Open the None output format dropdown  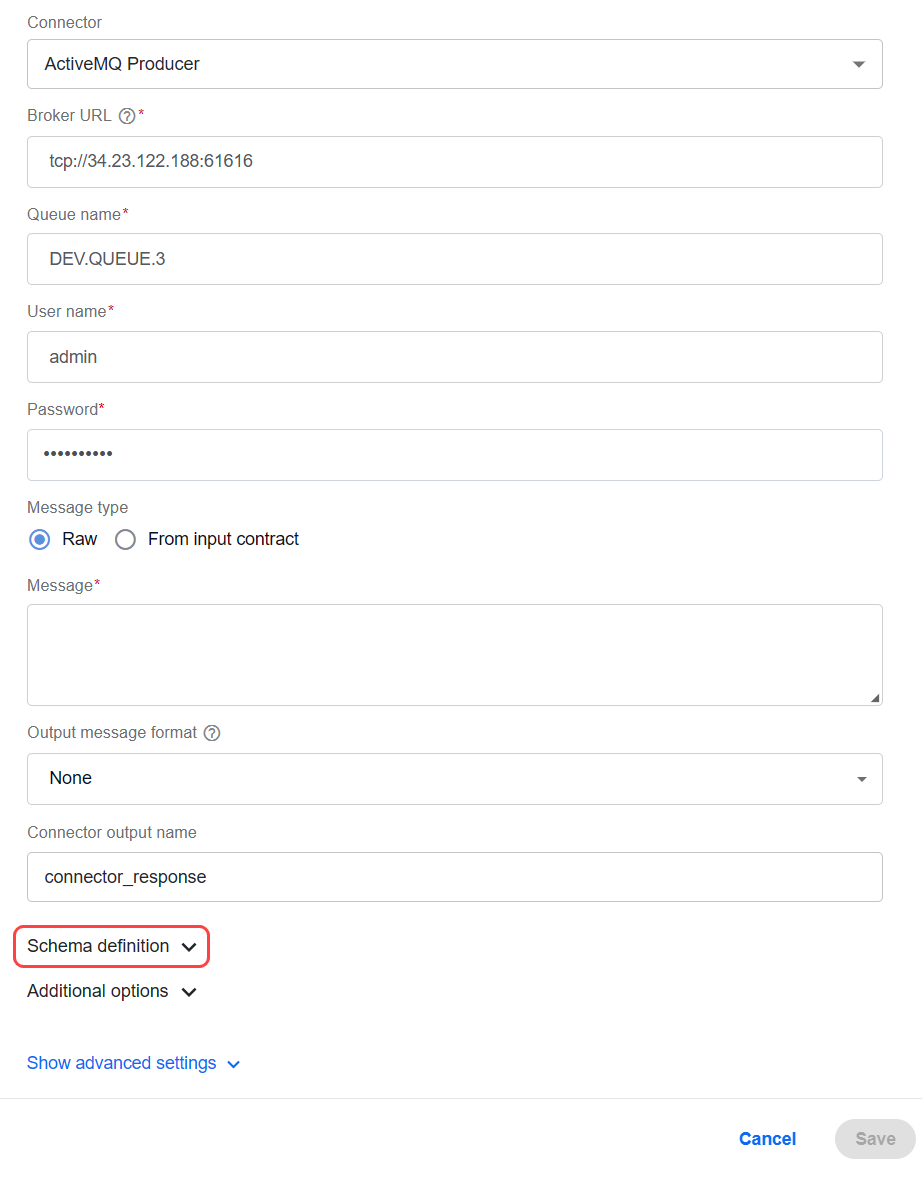click(455, 779)
